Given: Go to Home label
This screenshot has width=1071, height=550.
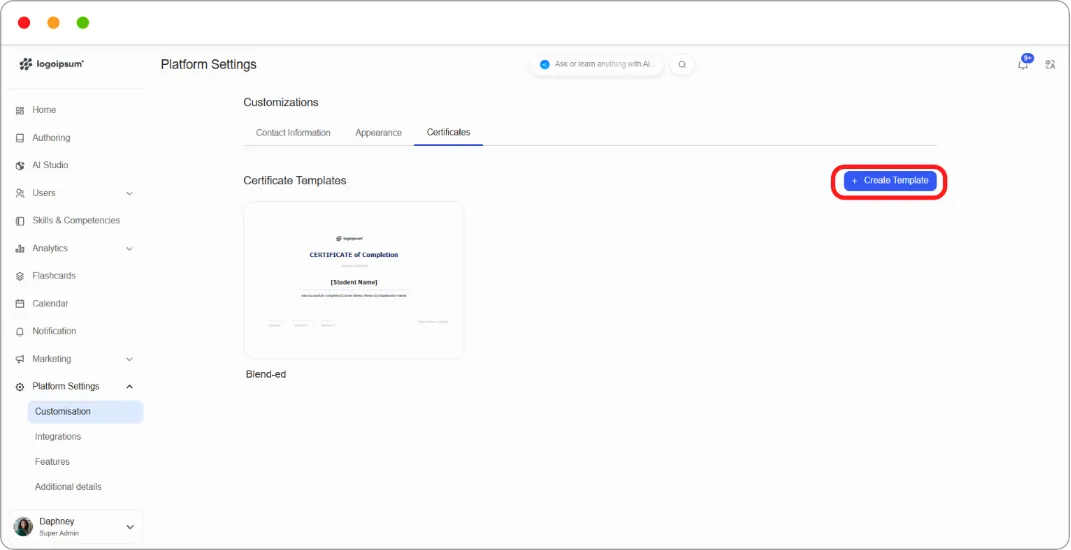Looking at the screenshot, I should click(44, 110).
